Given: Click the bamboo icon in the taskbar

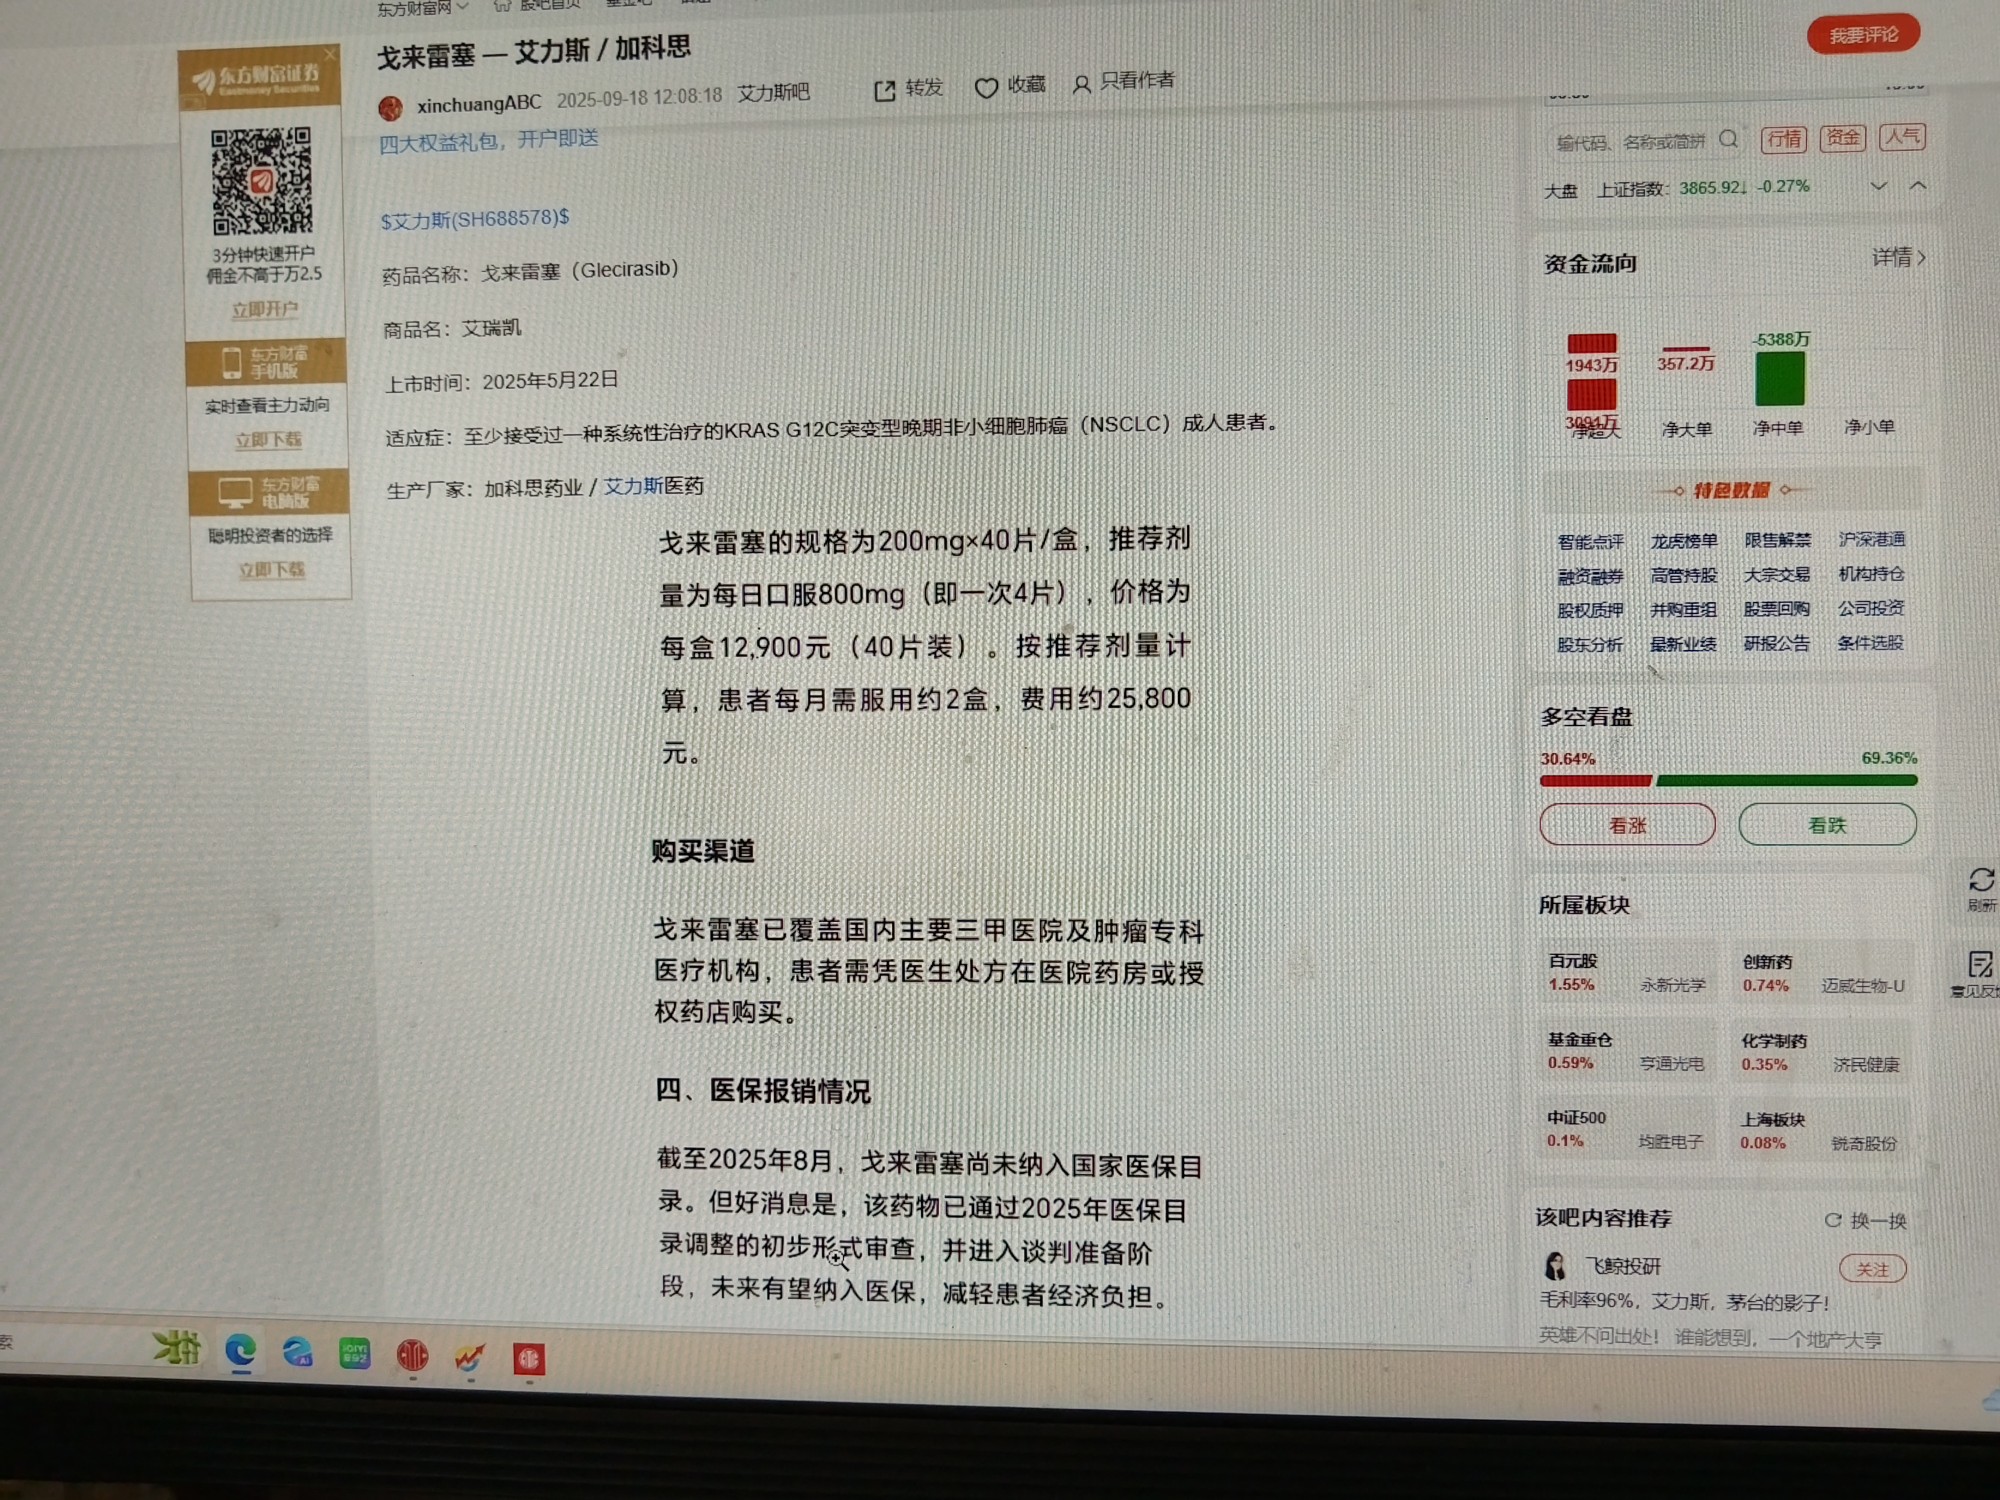Looking at the screenshot, I should click(x=177, y=1349).
